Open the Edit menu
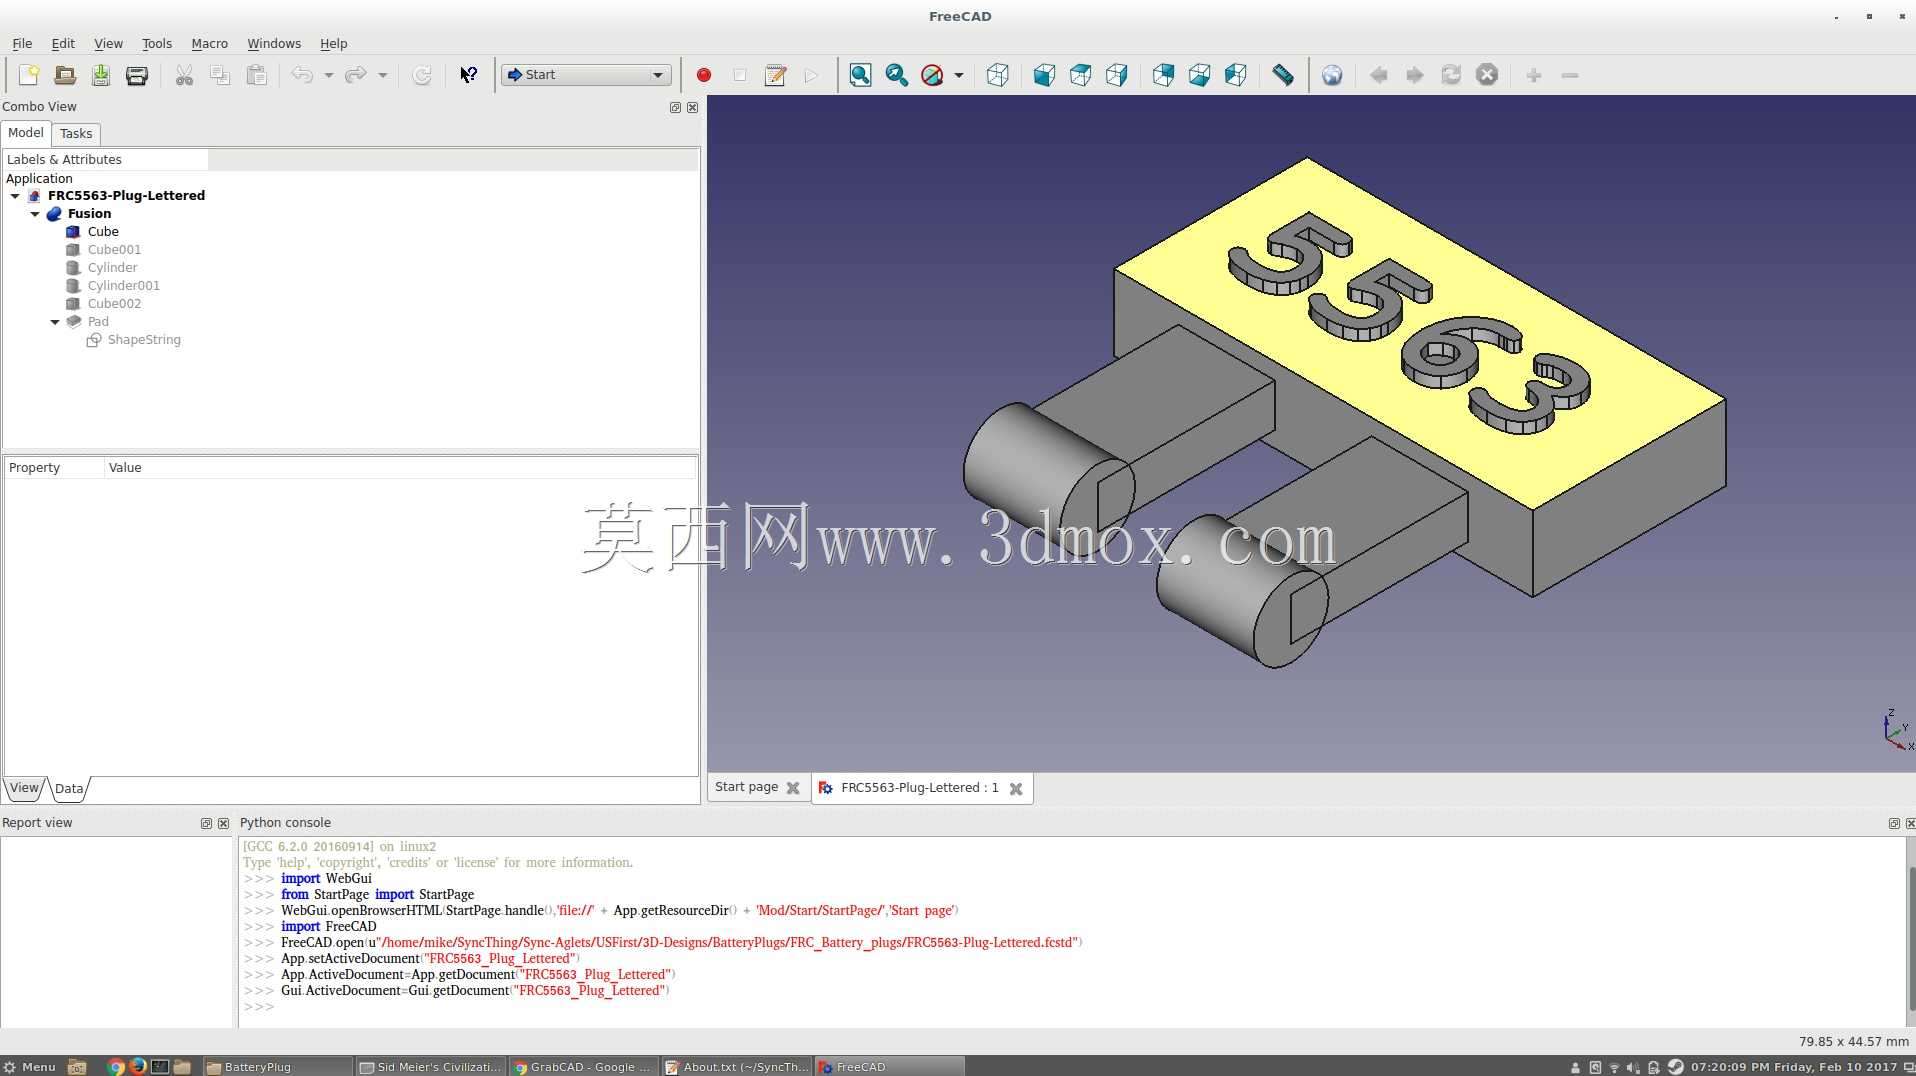1916x1076 pixels. (x=63, y=44)
